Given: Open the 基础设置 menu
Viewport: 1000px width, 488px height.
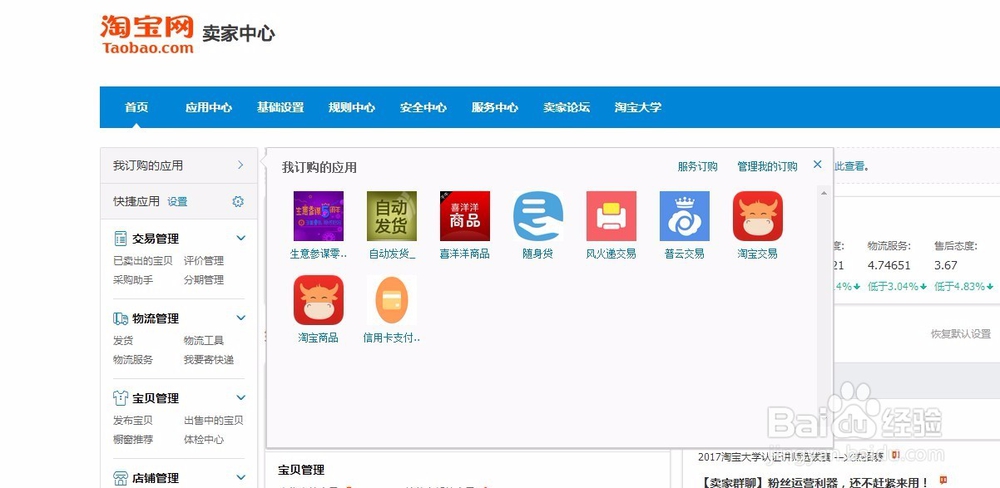Looking at the screenshot, I should 280,107.
